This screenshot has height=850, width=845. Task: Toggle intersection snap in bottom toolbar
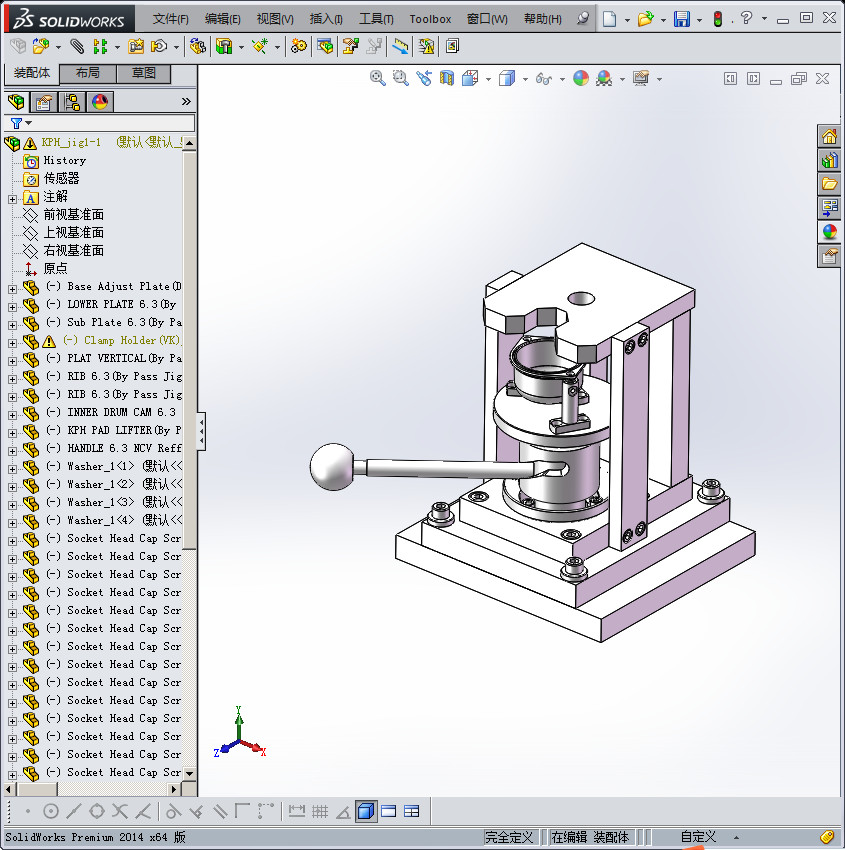pyautogui.click(x=120, y=811)
